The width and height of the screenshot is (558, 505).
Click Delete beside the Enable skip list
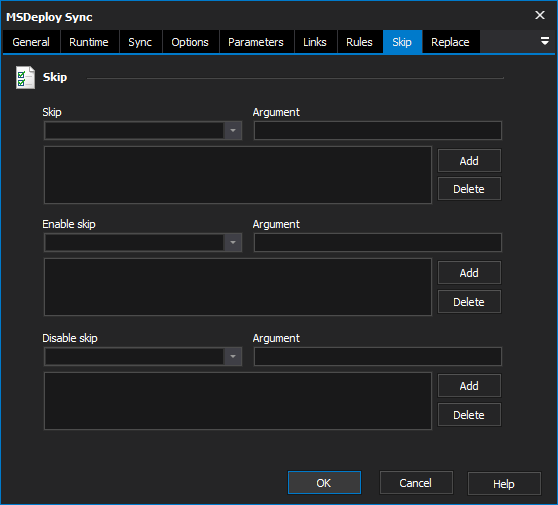(469, 302)
